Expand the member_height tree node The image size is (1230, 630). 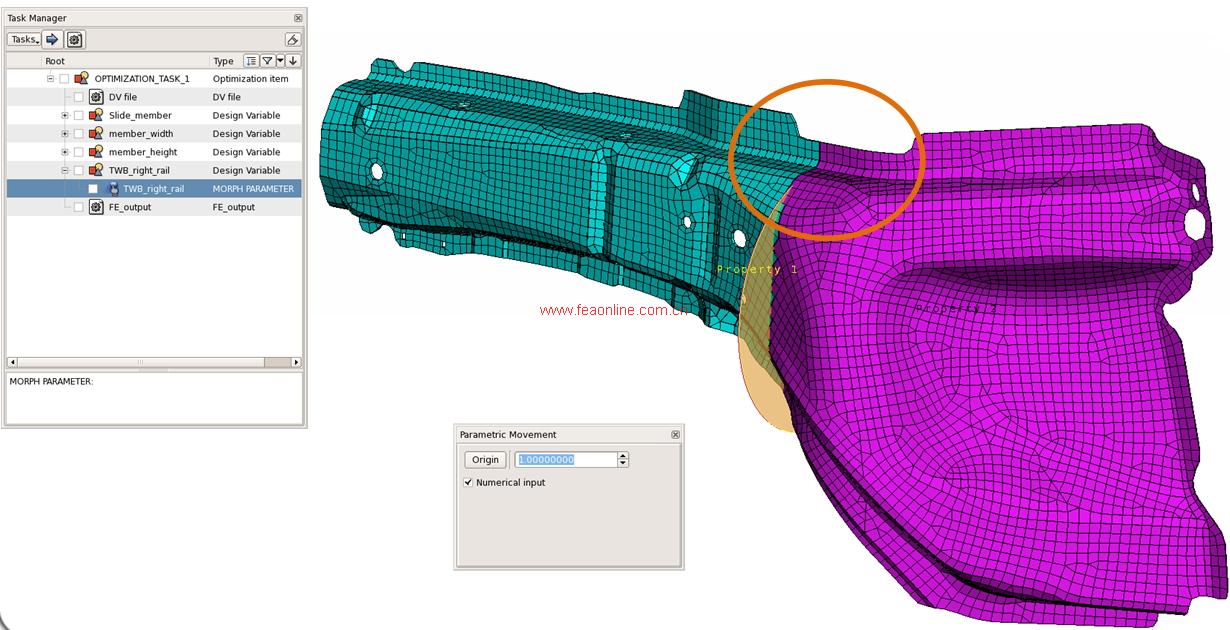point(65,152)
